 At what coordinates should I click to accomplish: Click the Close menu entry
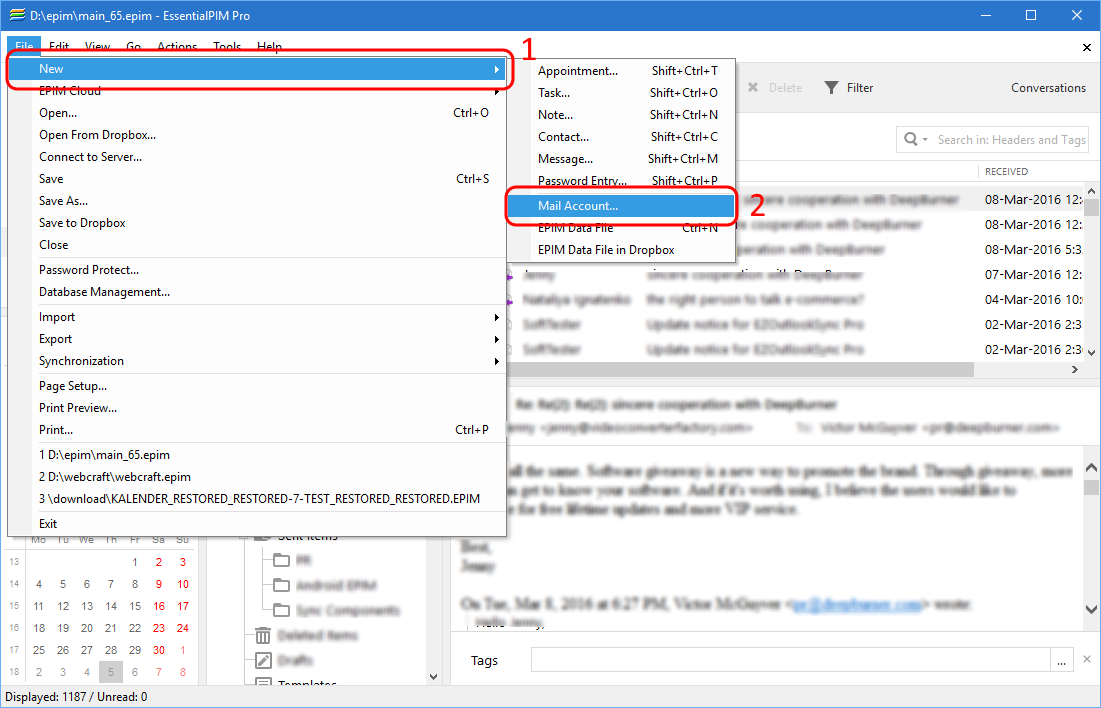point(257,245)
